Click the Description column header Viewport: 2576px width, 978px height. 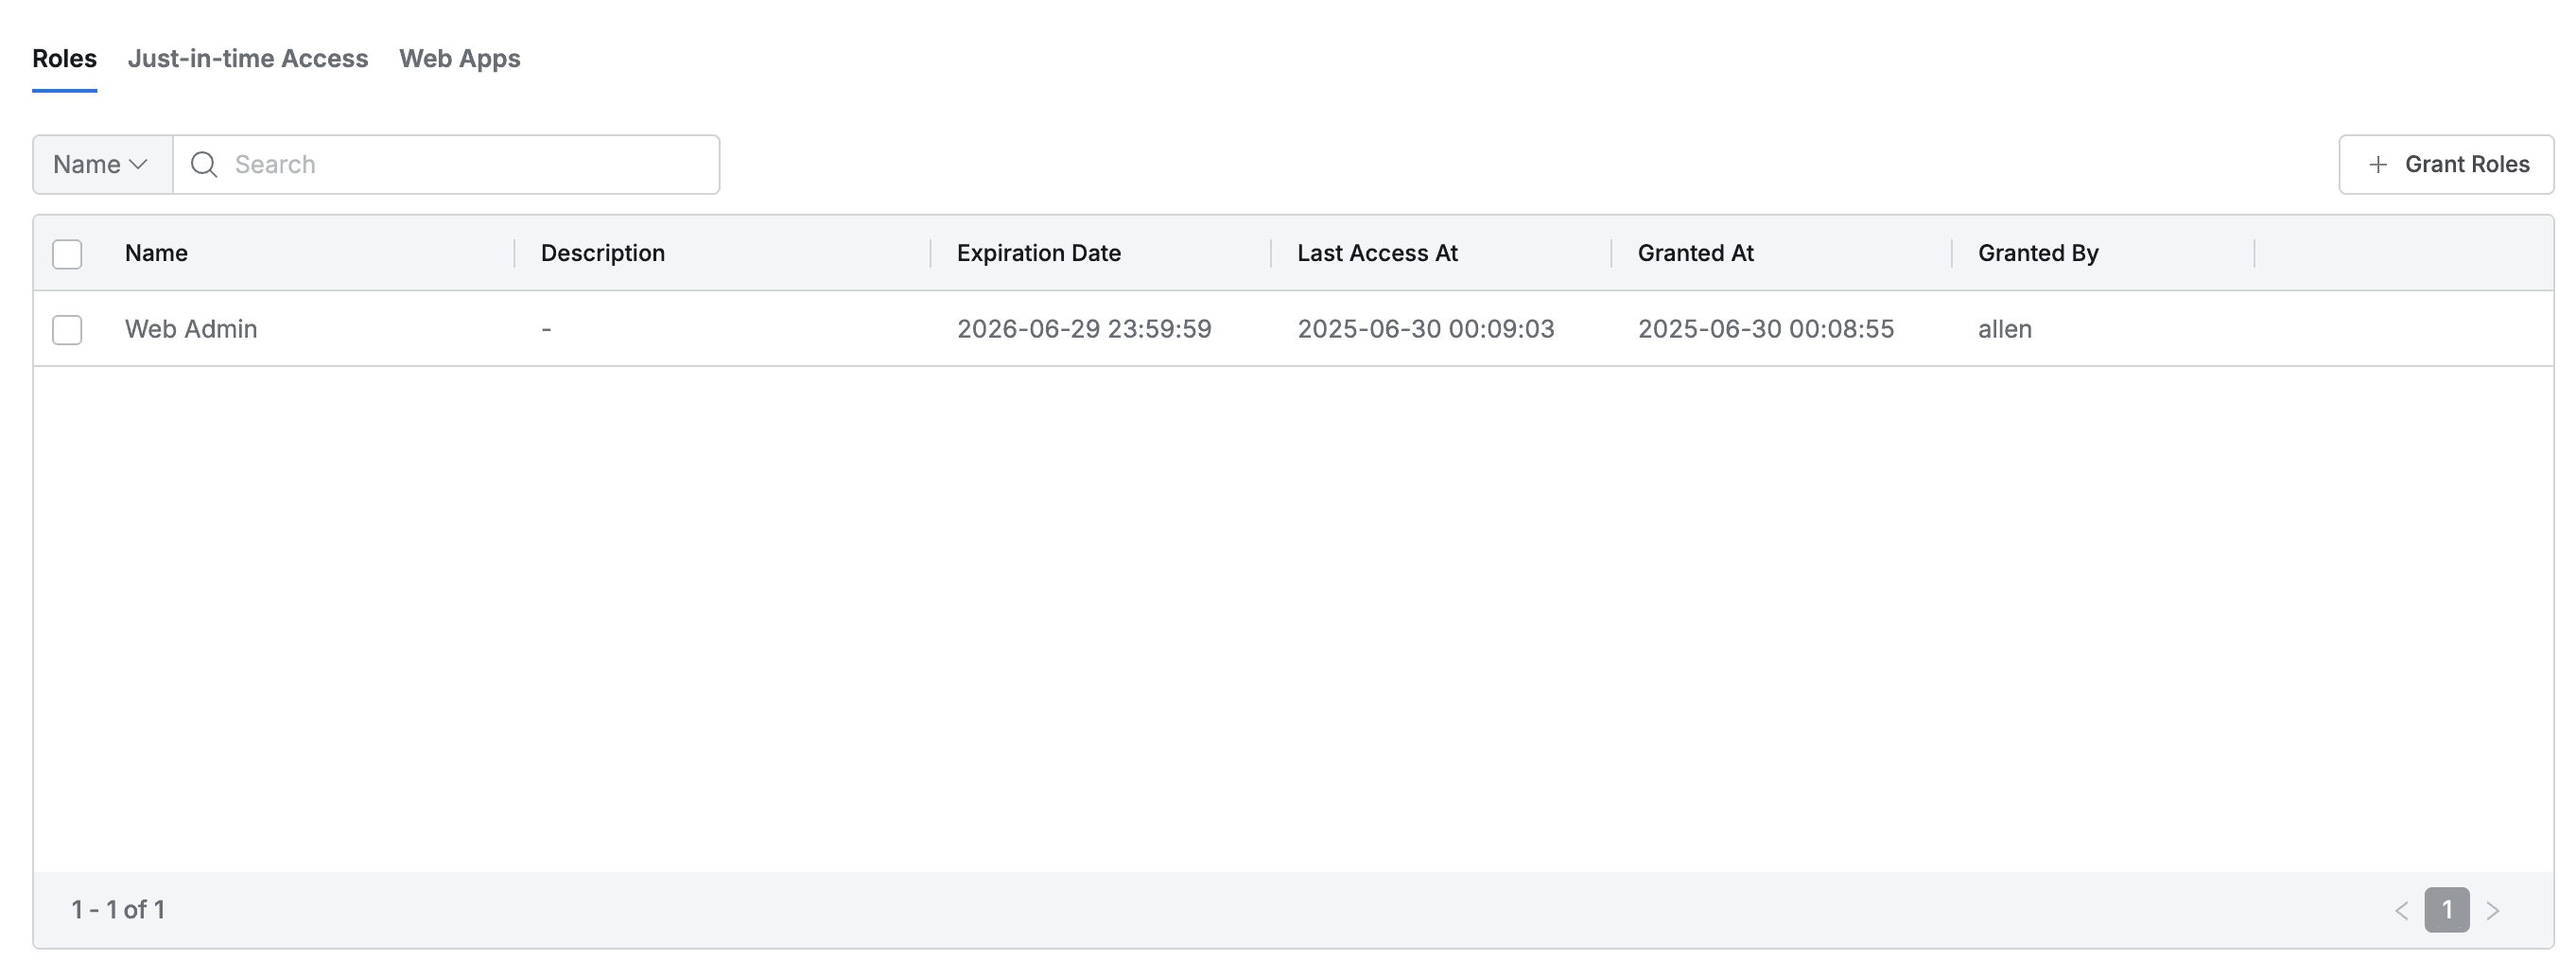click(602, 254)
